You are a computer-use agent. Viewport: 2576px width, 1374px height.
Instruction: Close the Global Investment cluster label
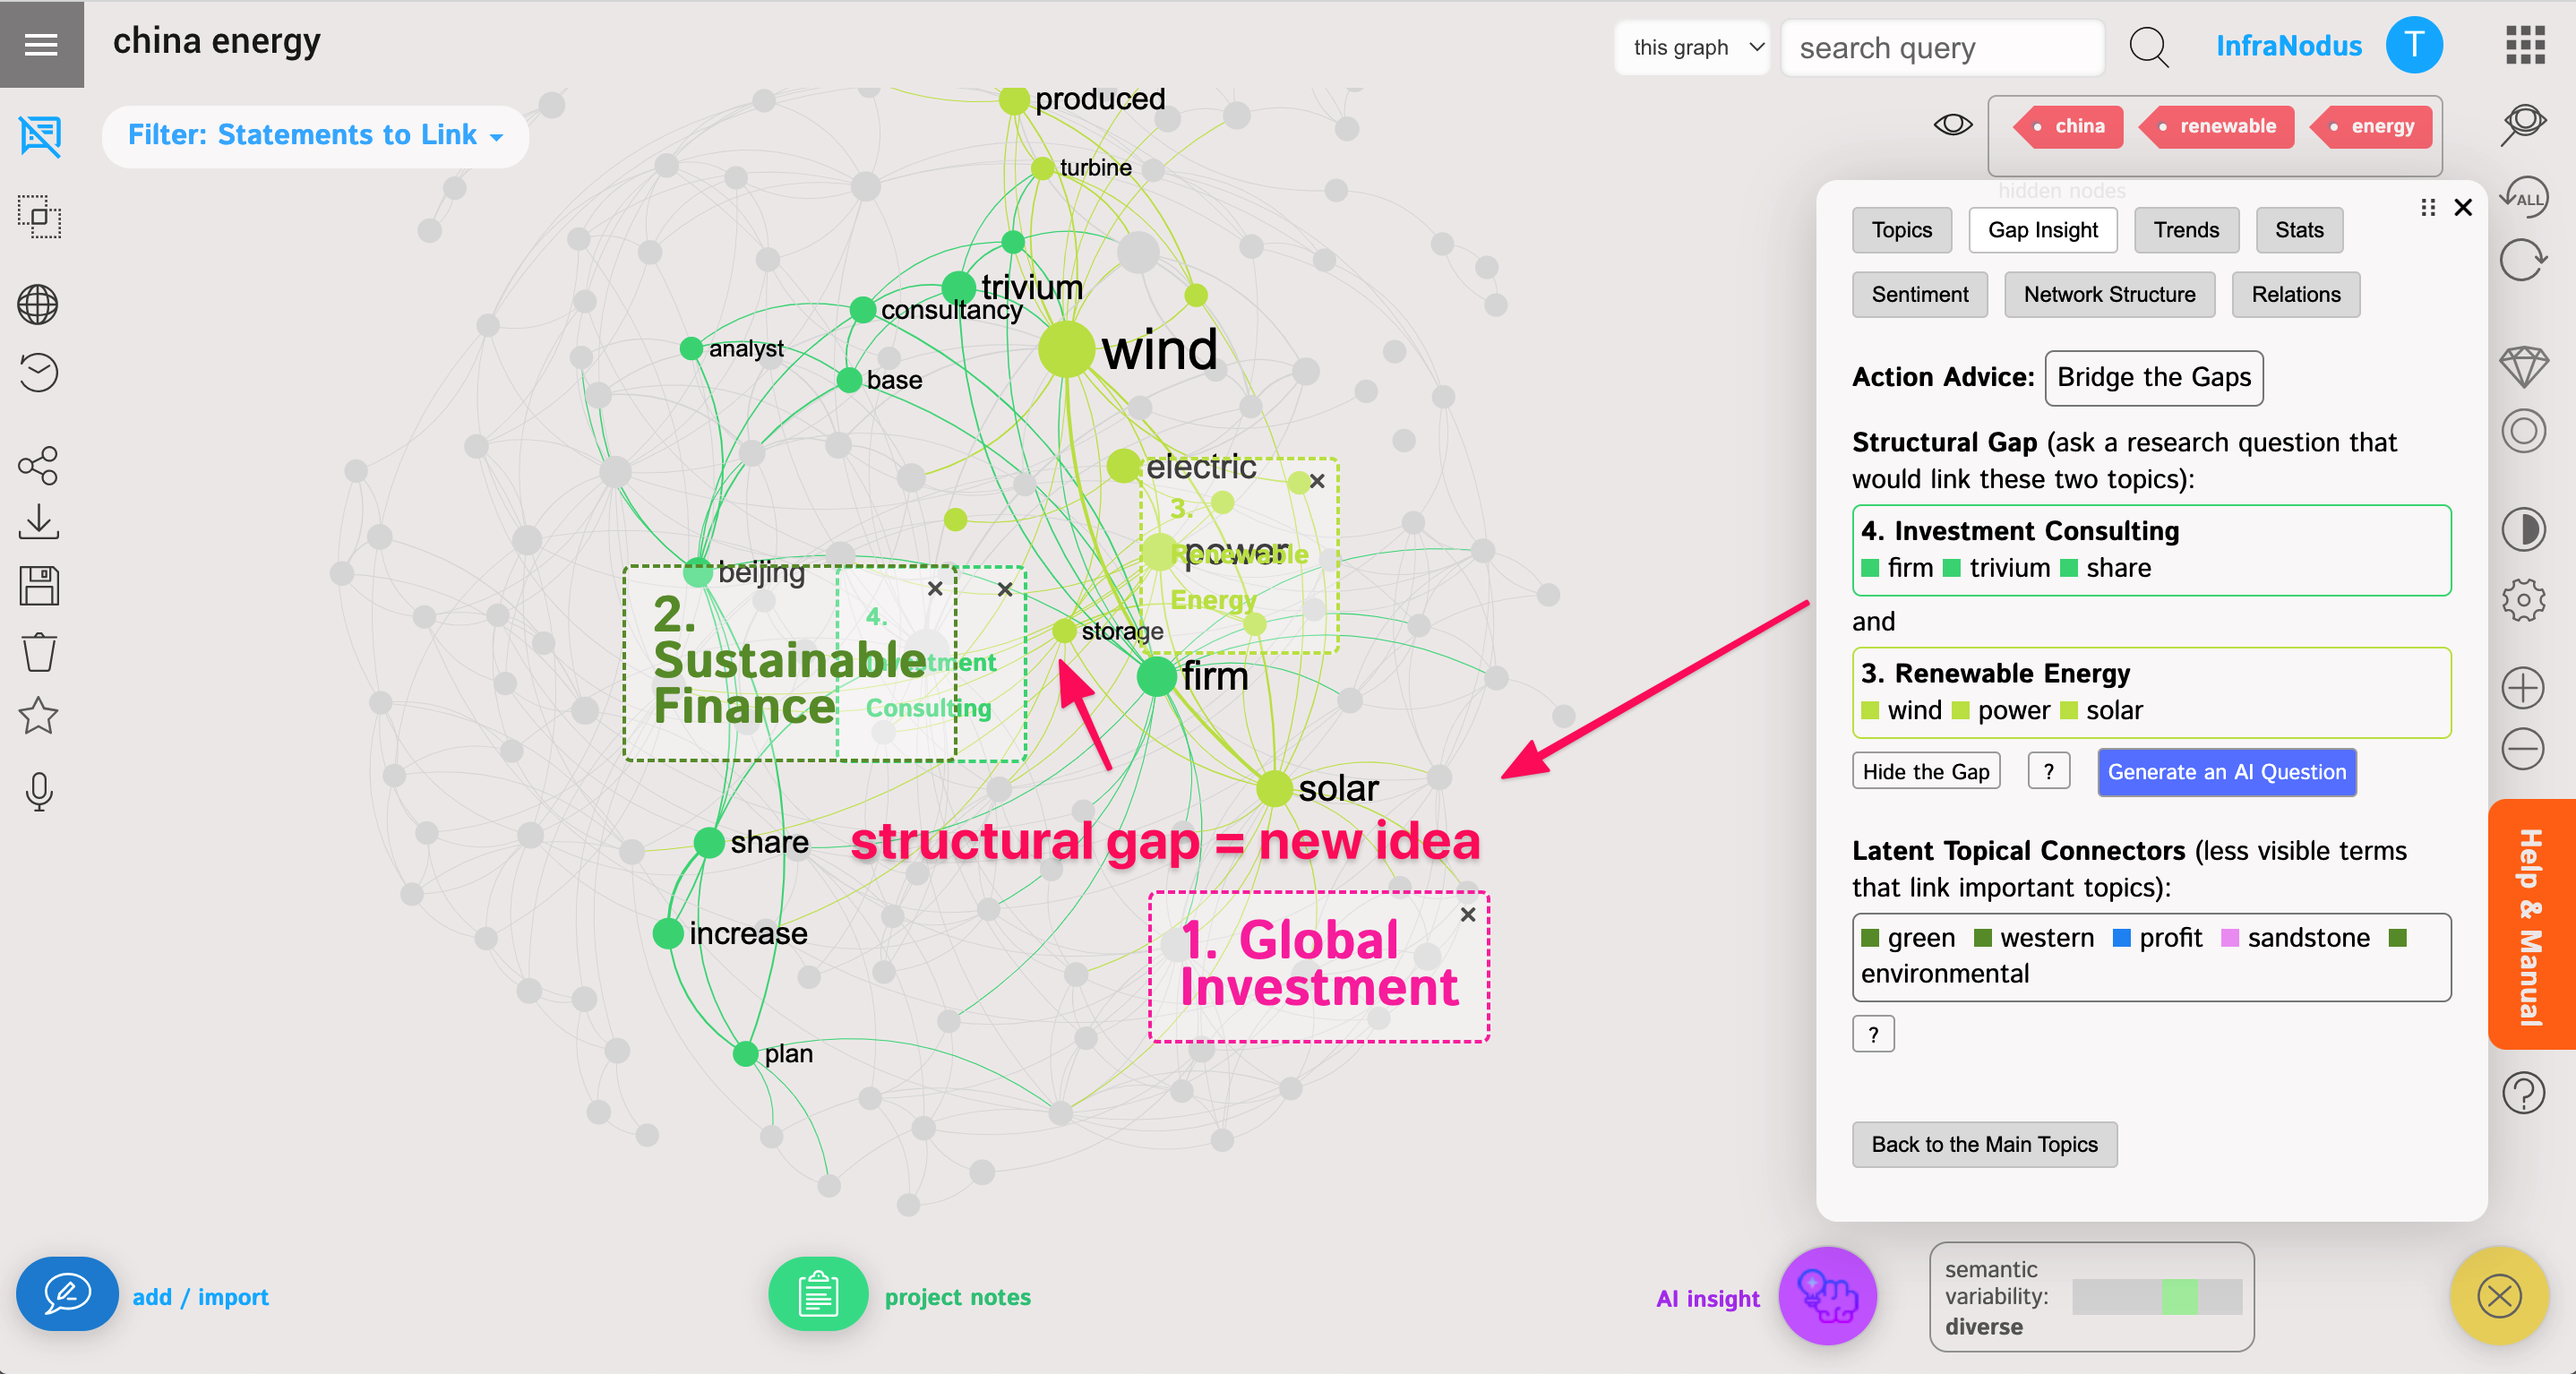[1468, 914]
